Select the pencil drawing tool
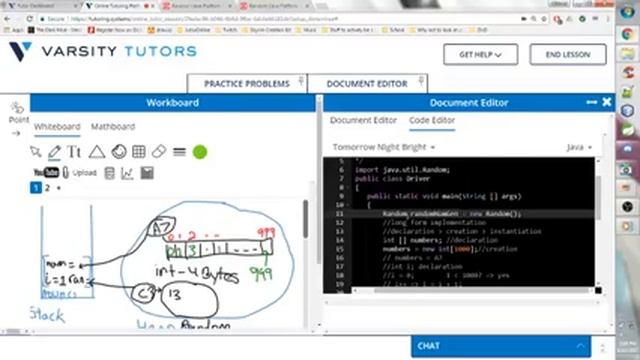This screenshot has height=360, width=640. pos(54,152)
